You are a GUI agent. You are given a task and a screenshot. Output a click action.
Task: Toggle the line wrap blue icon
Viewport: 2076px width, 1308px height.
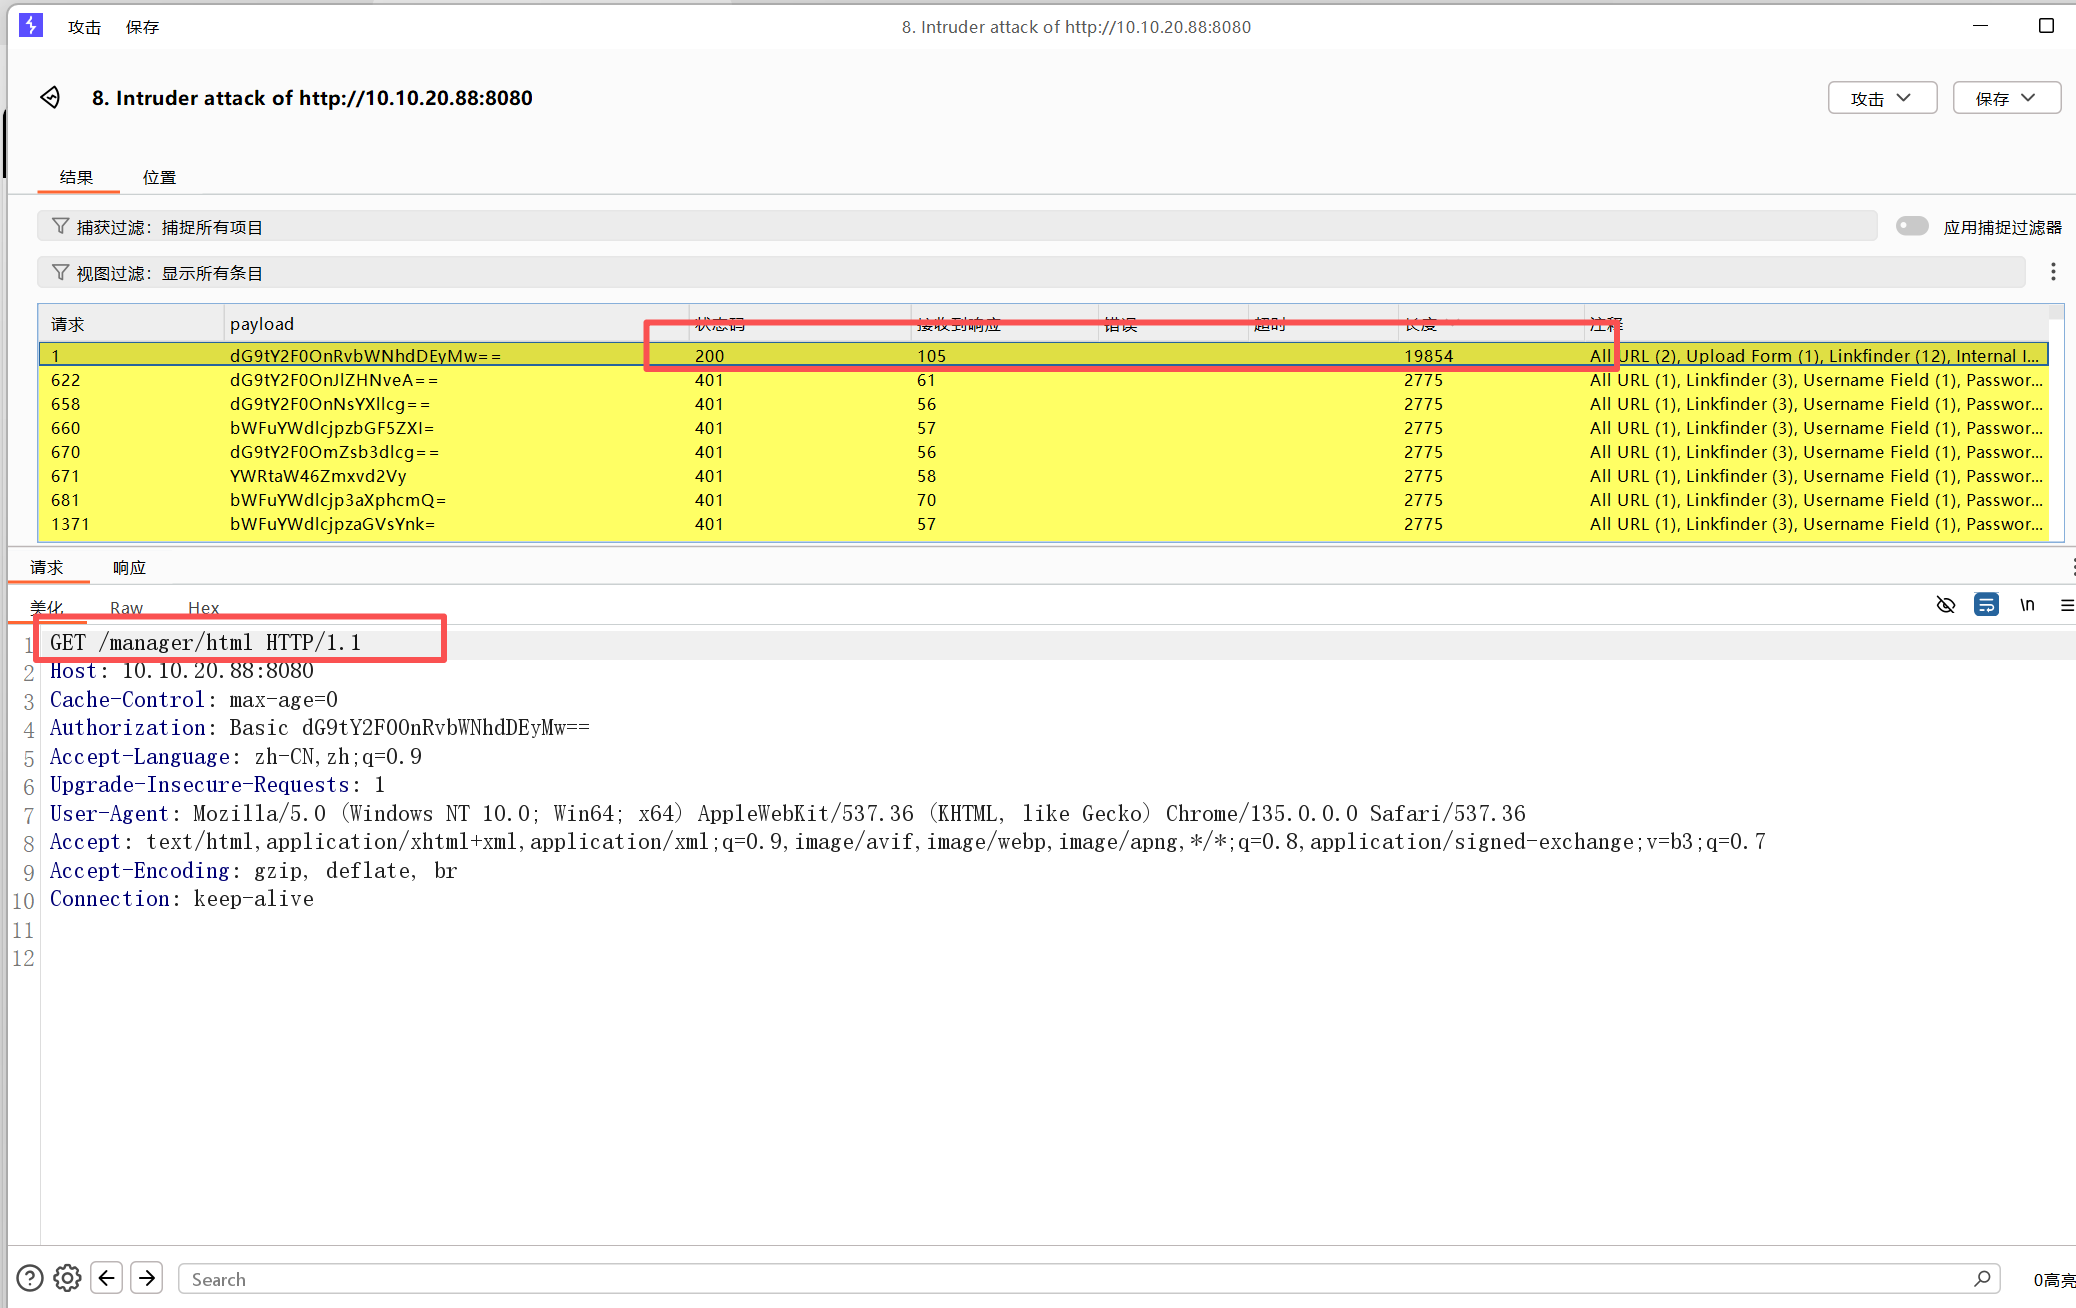(x=1986, y=605)
